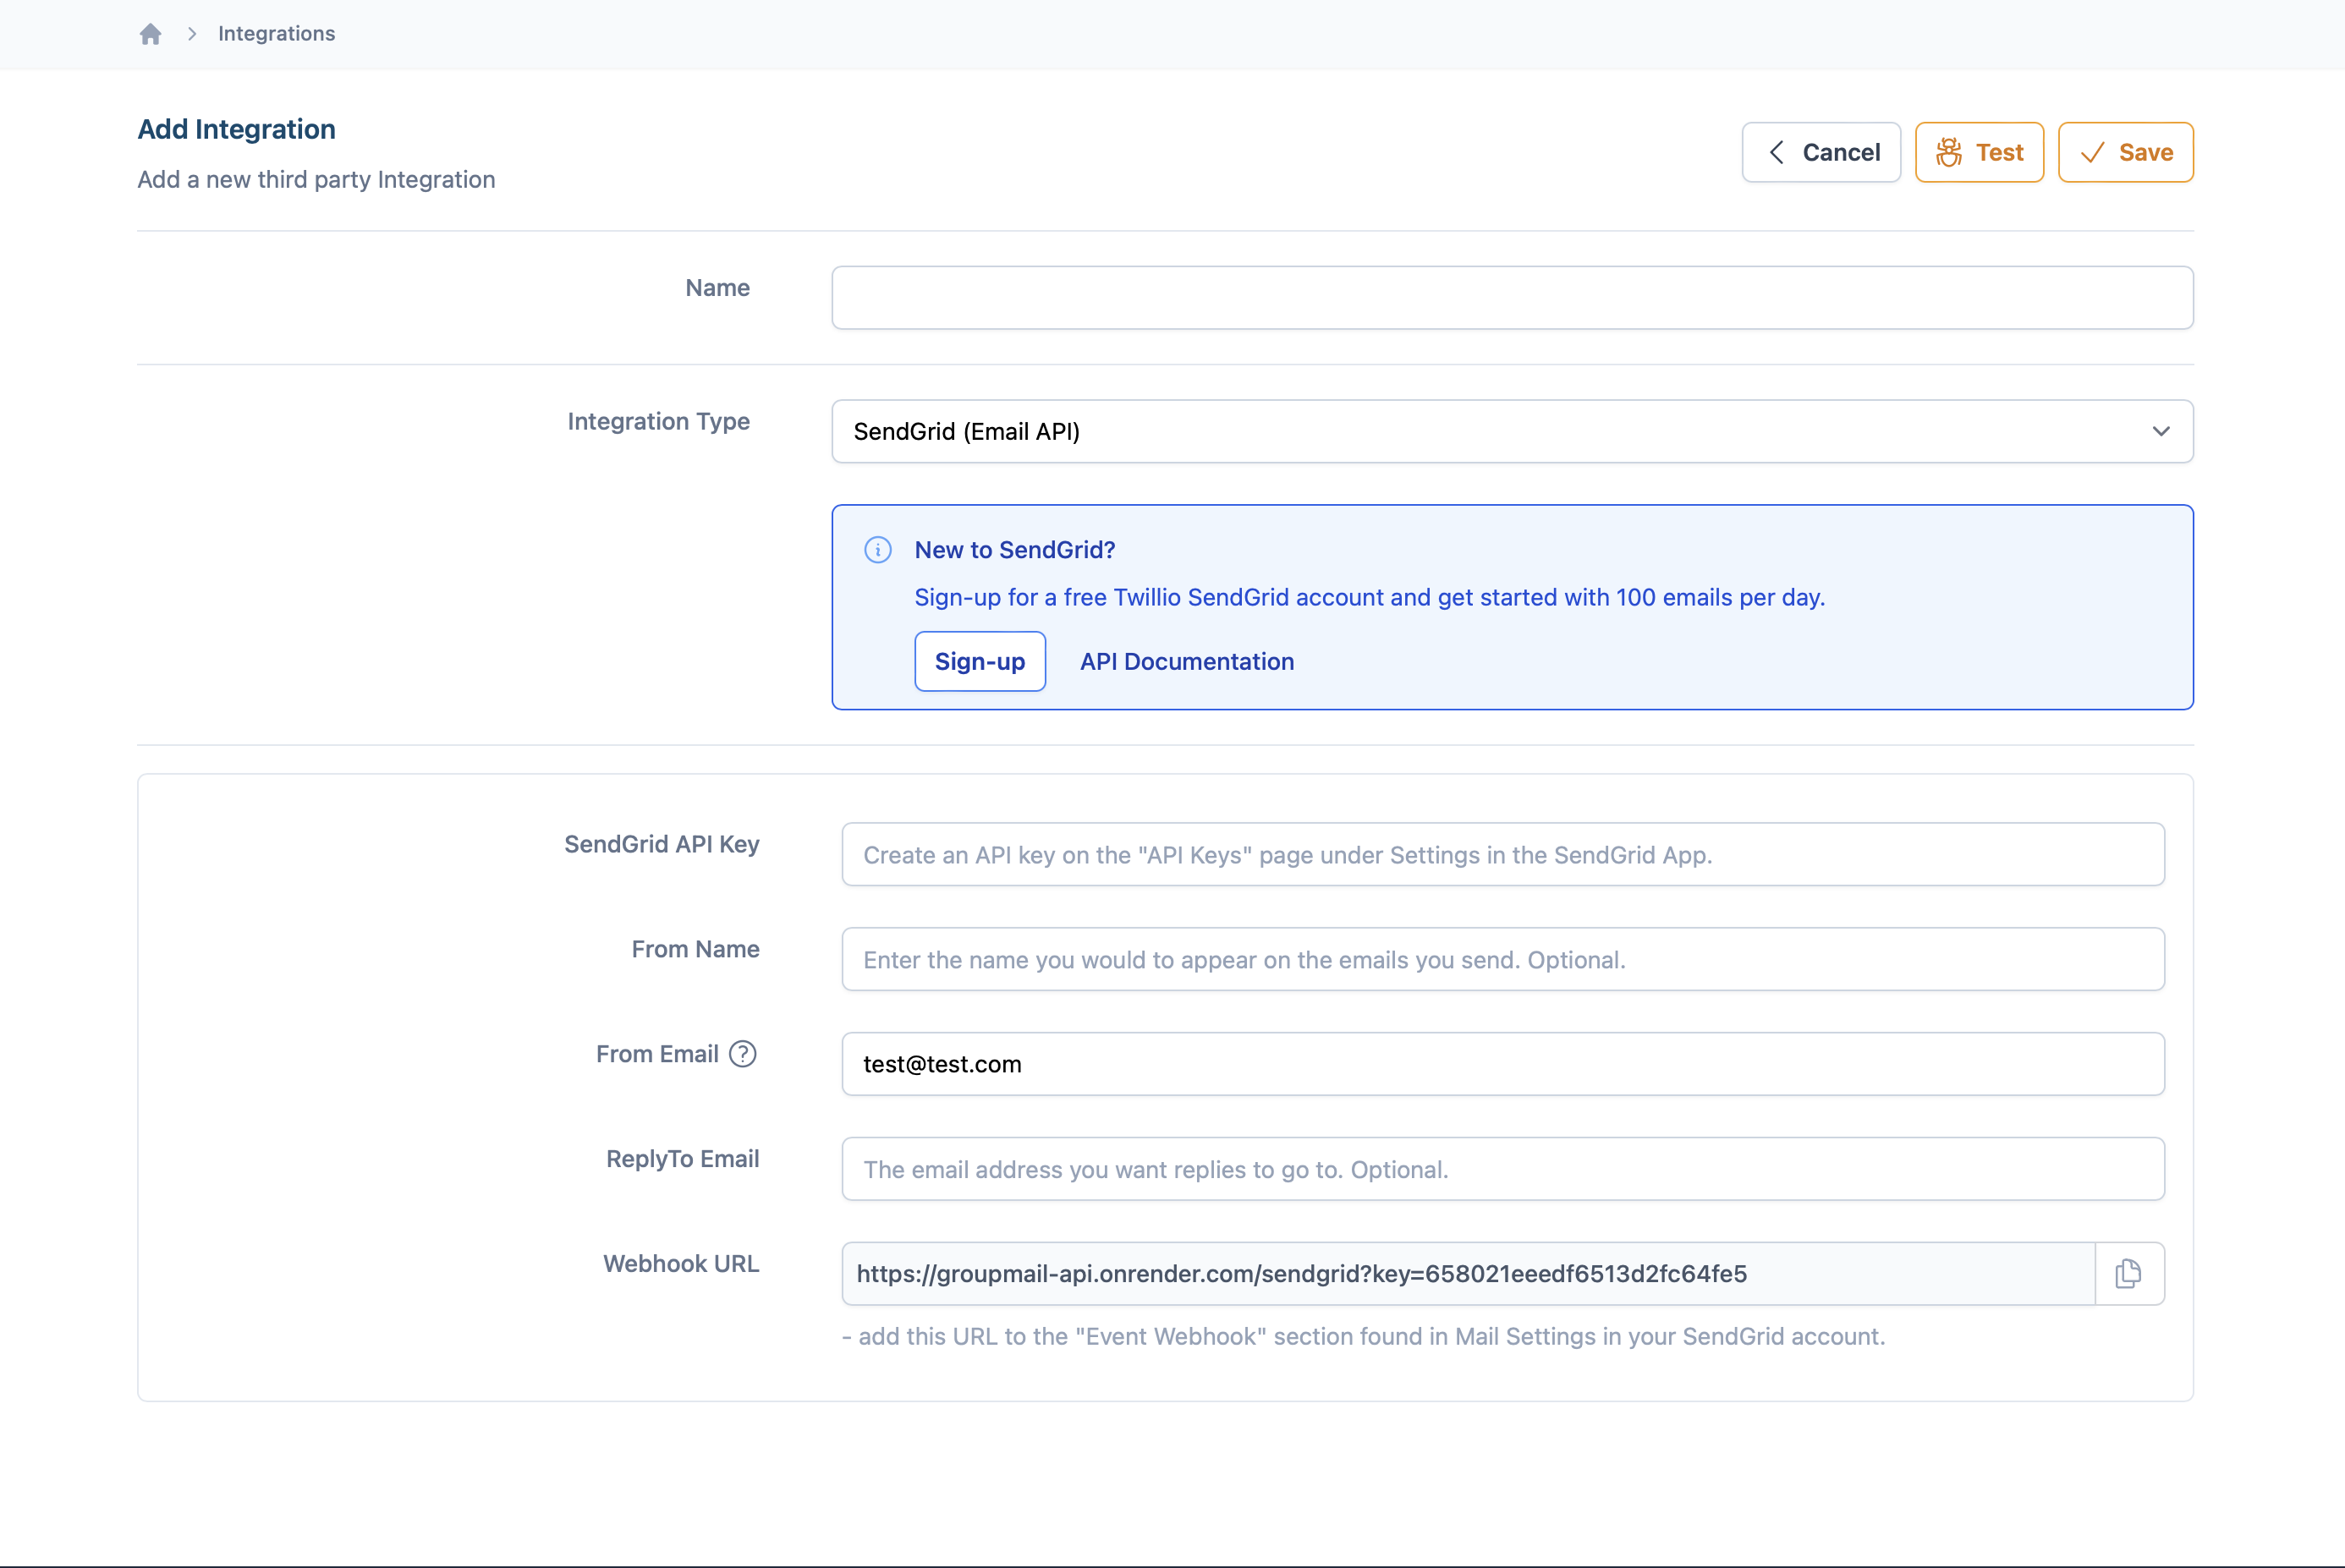The height and width of the screenshot is (1568, 2345).
Task: Click the checkmark icon on Save button
Action: tap(2091, 153)
